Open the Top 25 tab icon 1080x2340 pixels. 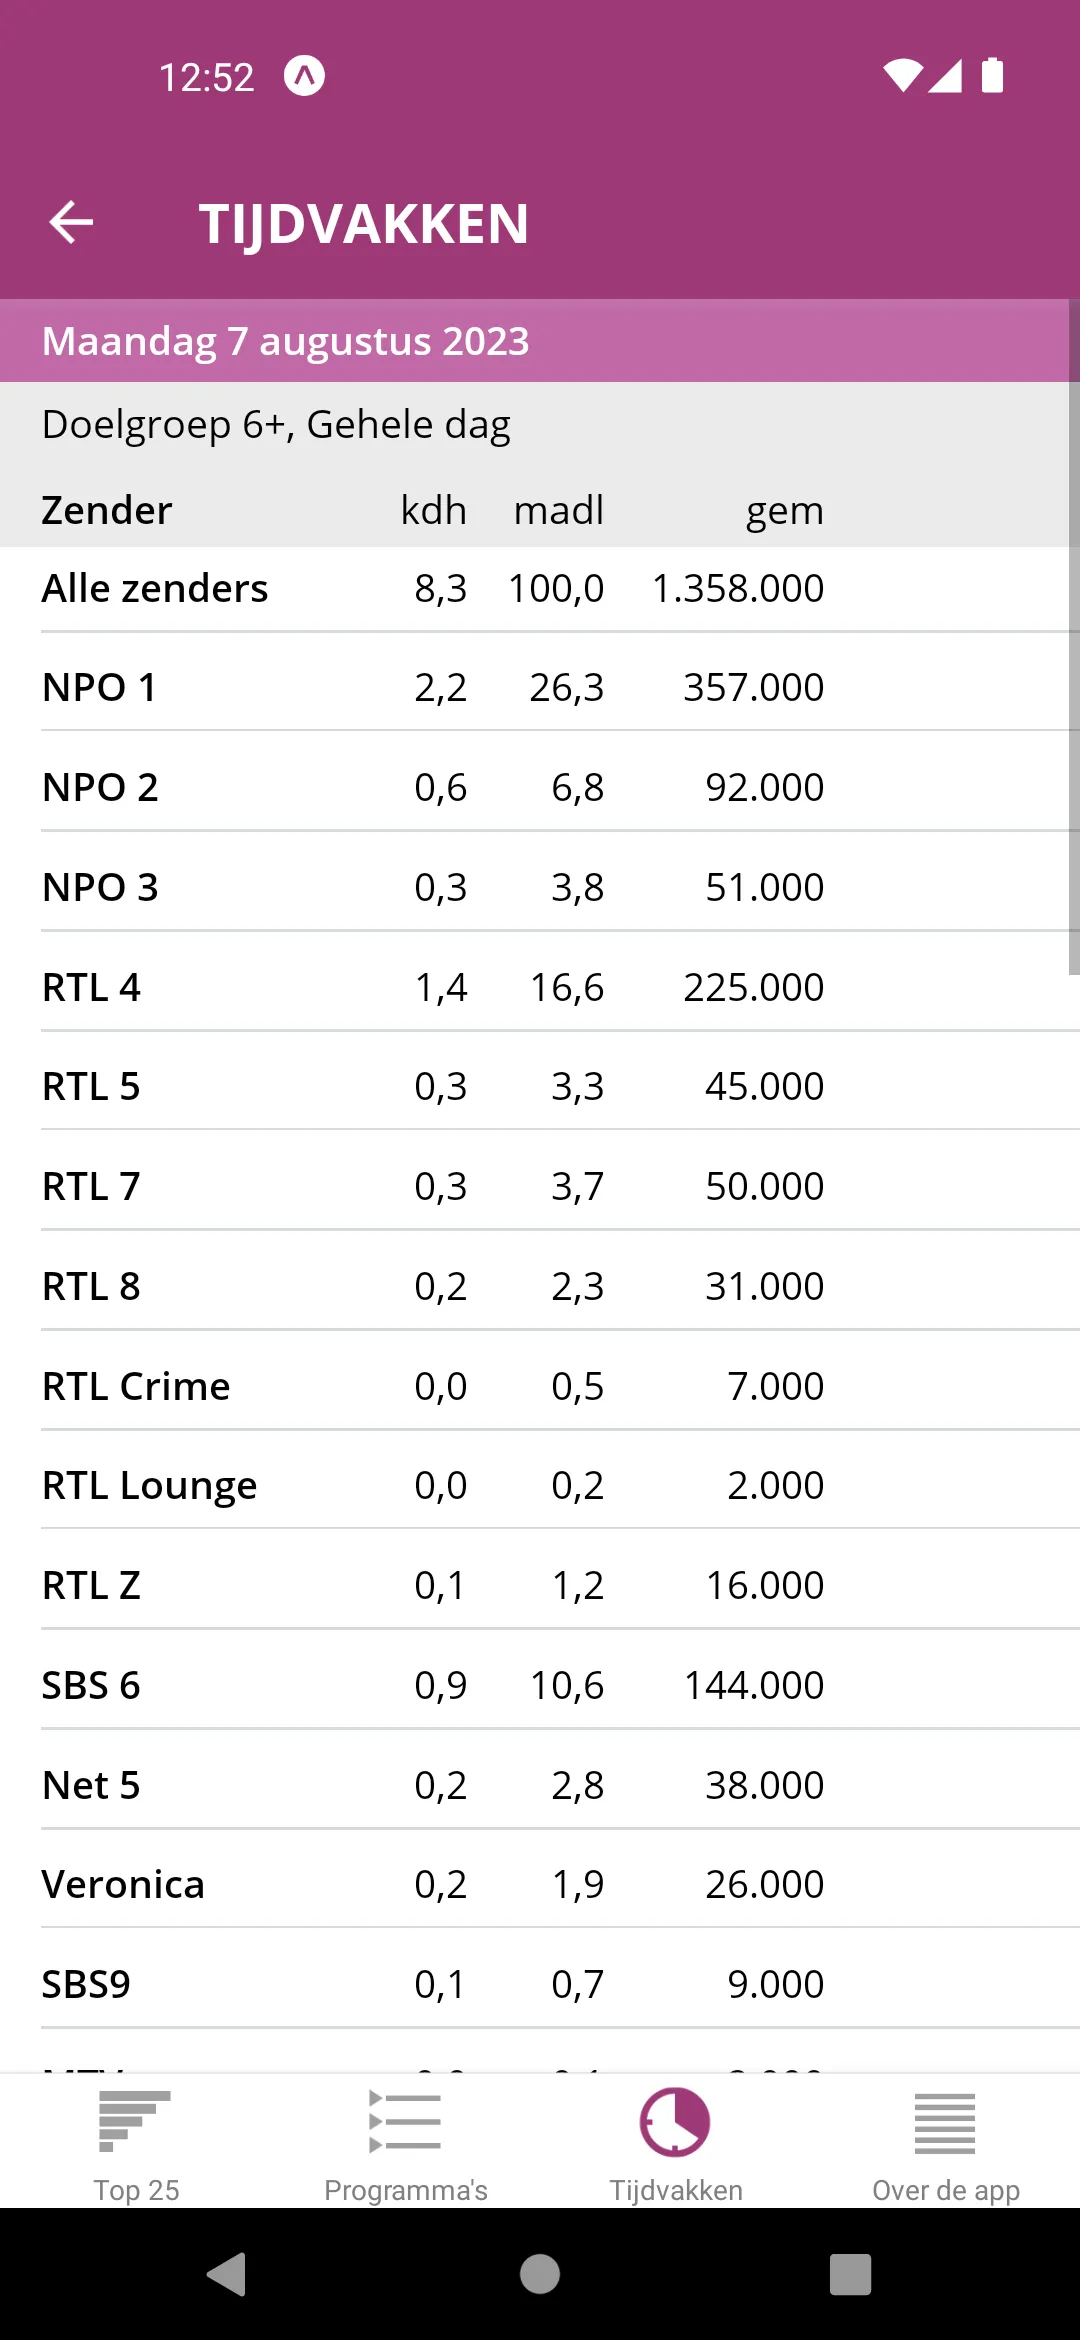pyautogui.click(x=135, y=2122)
